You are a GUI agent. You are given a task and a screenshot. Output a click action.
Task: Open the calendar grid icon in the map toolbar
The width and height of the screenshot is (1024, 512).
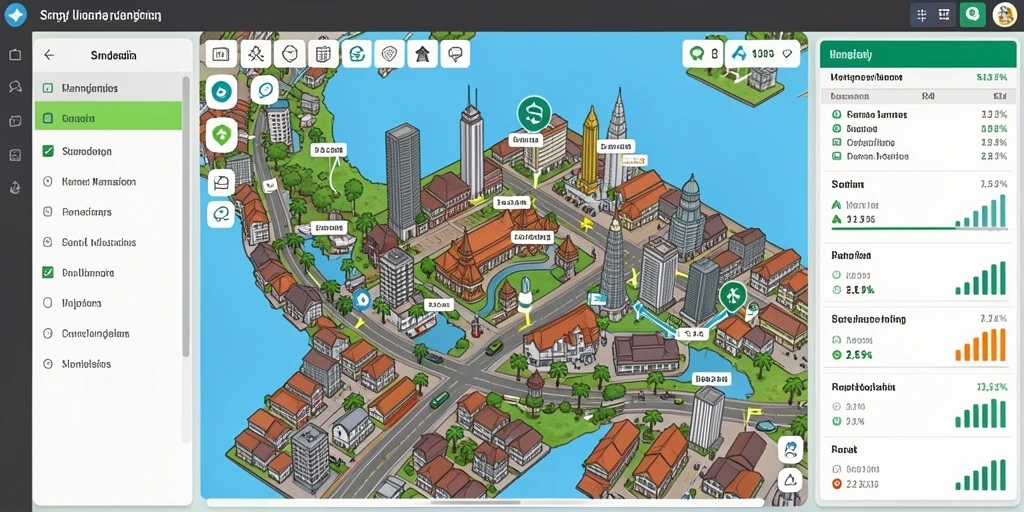[x=323, y=54]
